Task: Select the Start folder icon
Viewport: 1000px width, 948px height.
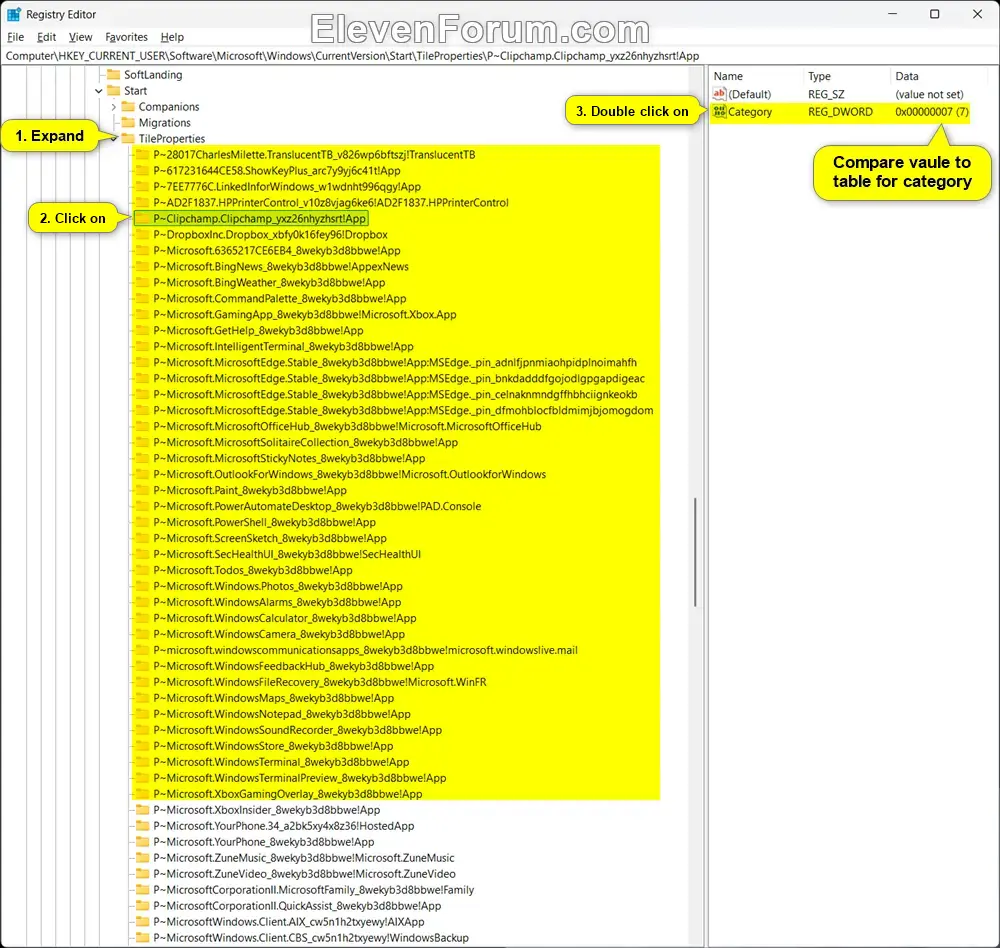Action: [x=114, y=91]
